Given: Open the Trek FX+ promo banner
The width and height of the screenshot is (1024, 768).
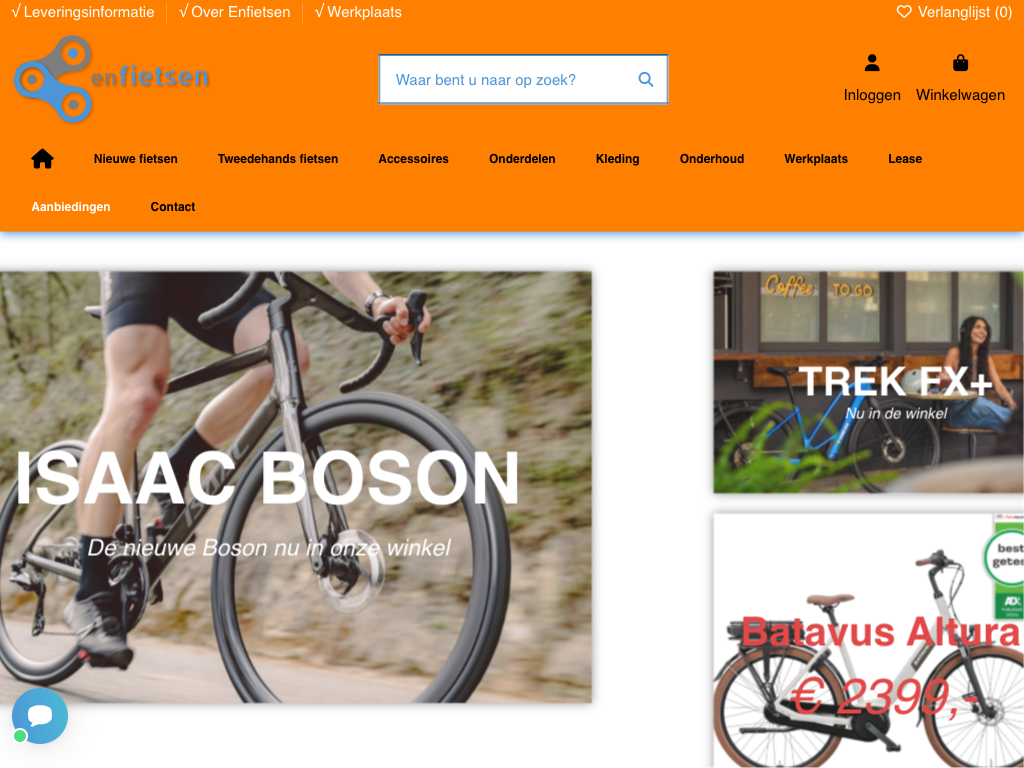Looking at the screenshot, I should (x=868, y=382).
